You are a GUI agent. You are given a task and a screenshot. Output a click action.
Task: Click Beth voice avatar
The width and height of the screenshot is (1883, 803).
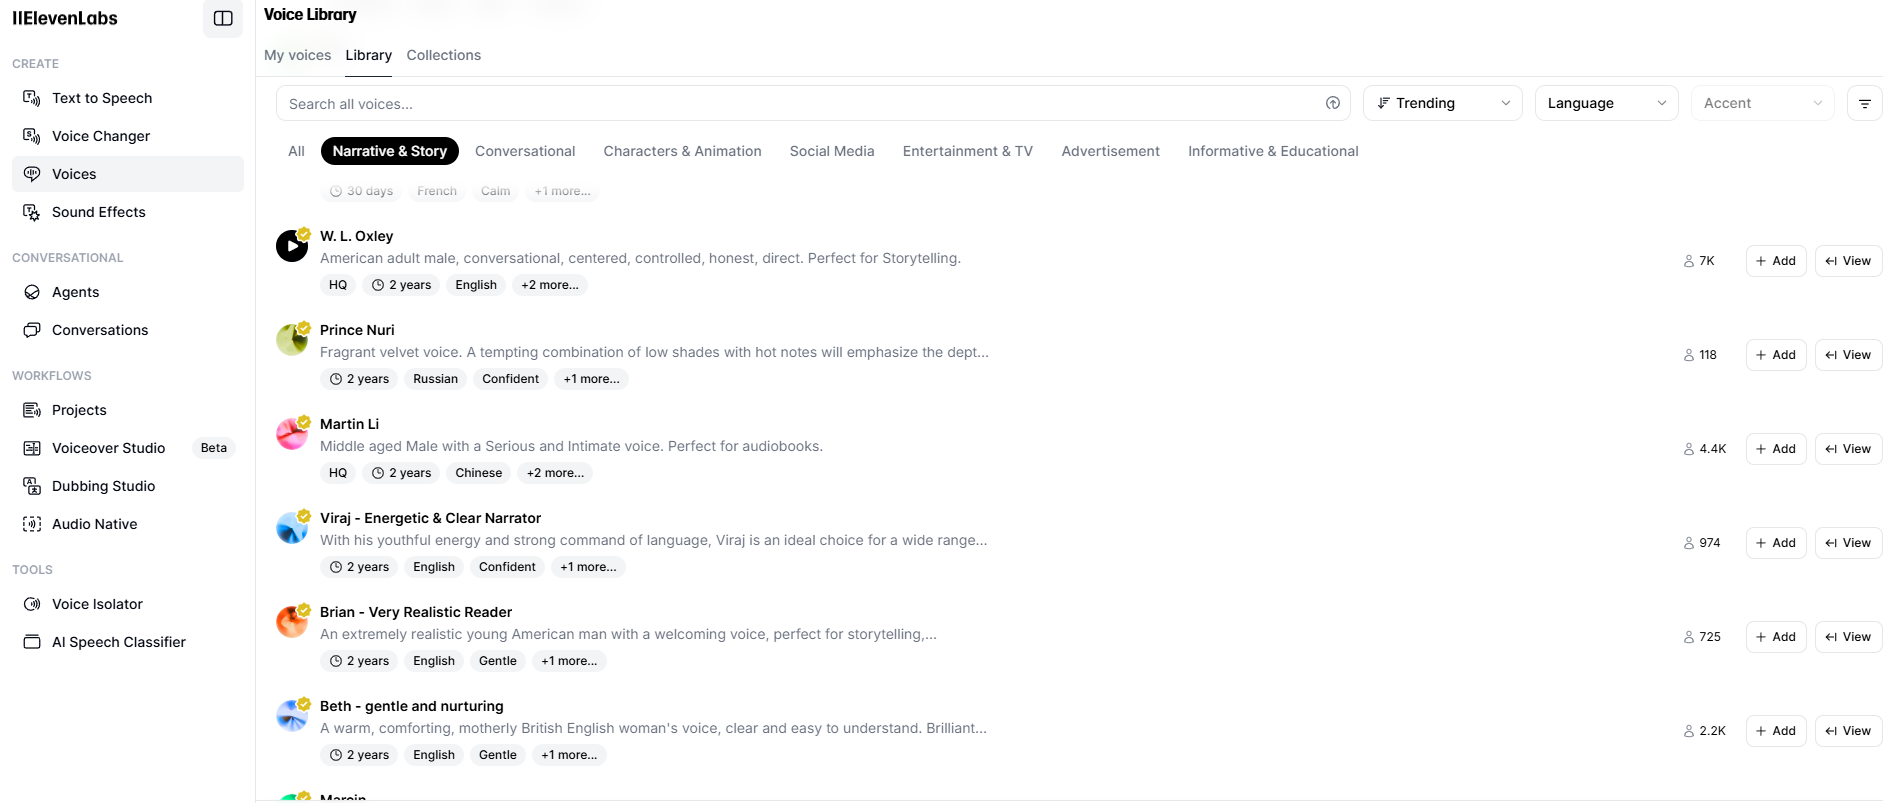point(292,715)
